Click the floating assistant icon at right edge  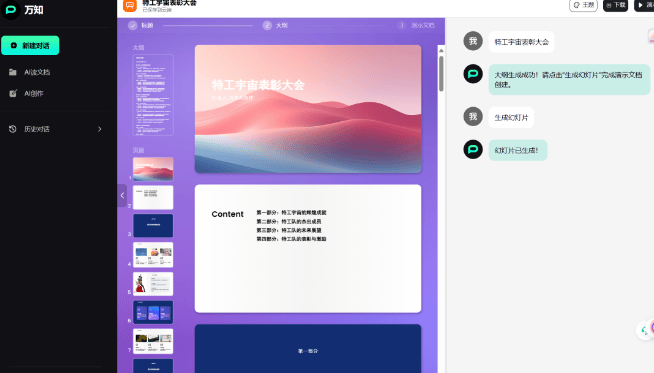pos(646,330)
